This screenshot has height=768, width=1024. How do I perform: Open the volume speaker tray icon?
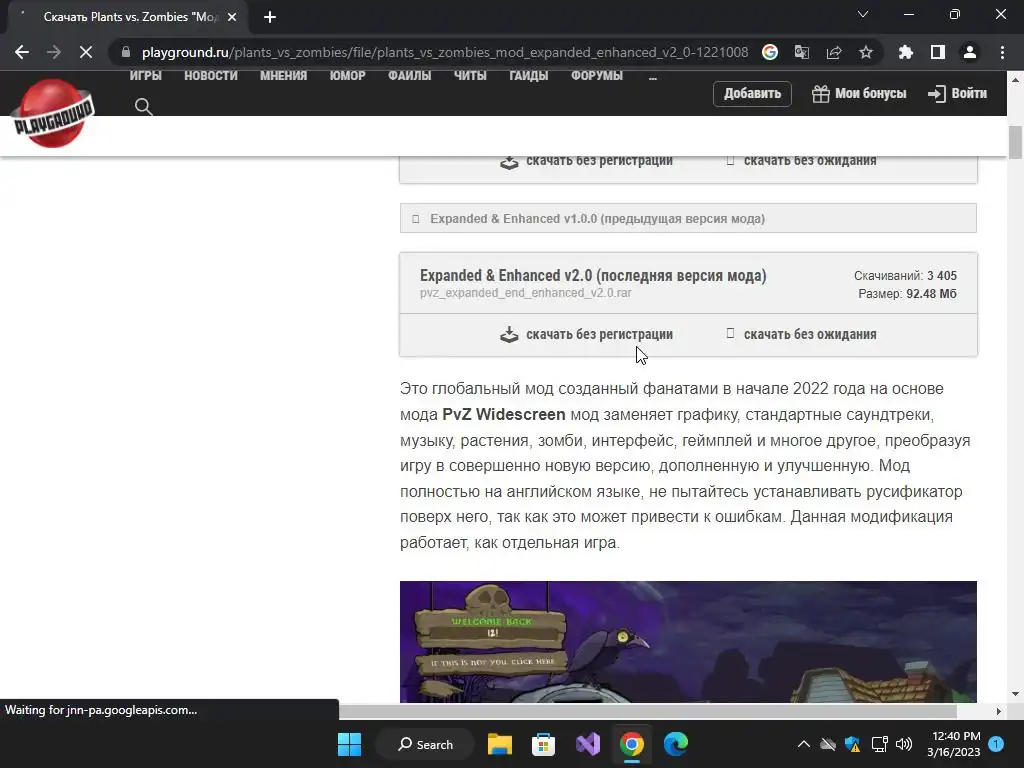(x=904, y=744)
